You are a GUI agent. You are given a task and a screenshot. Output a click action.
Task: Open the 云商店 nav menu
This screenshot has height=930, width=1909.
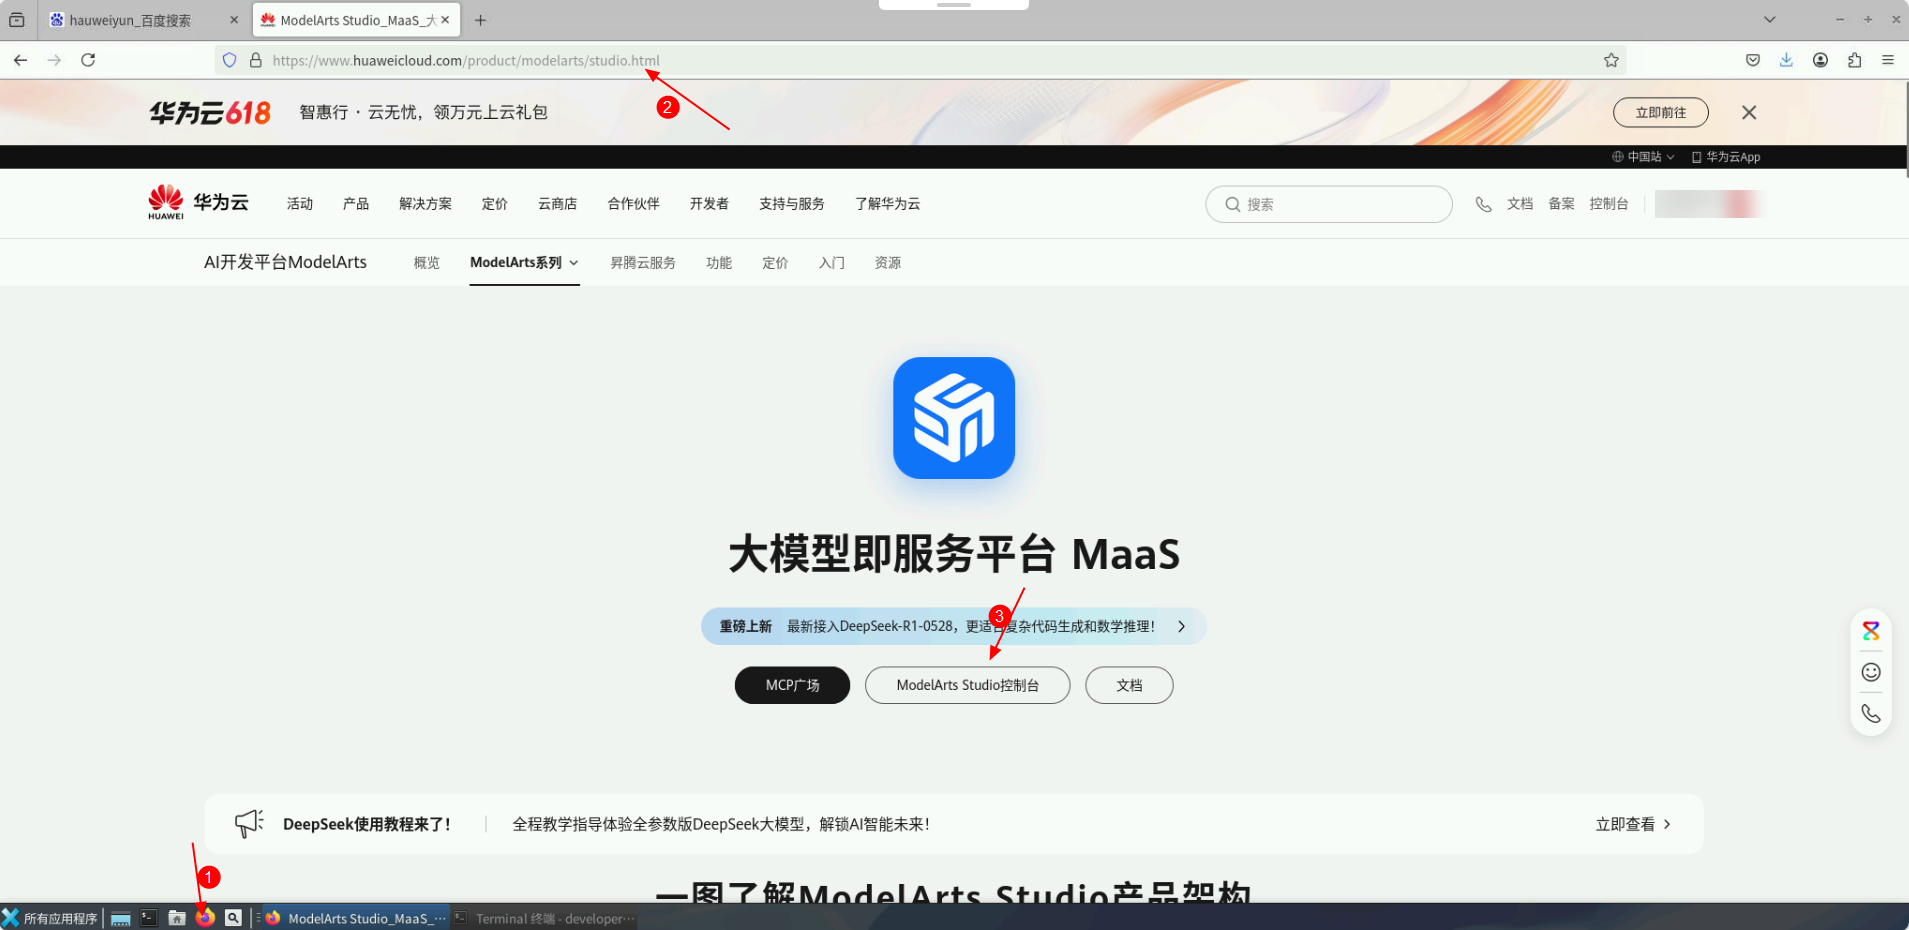[557, 204]
